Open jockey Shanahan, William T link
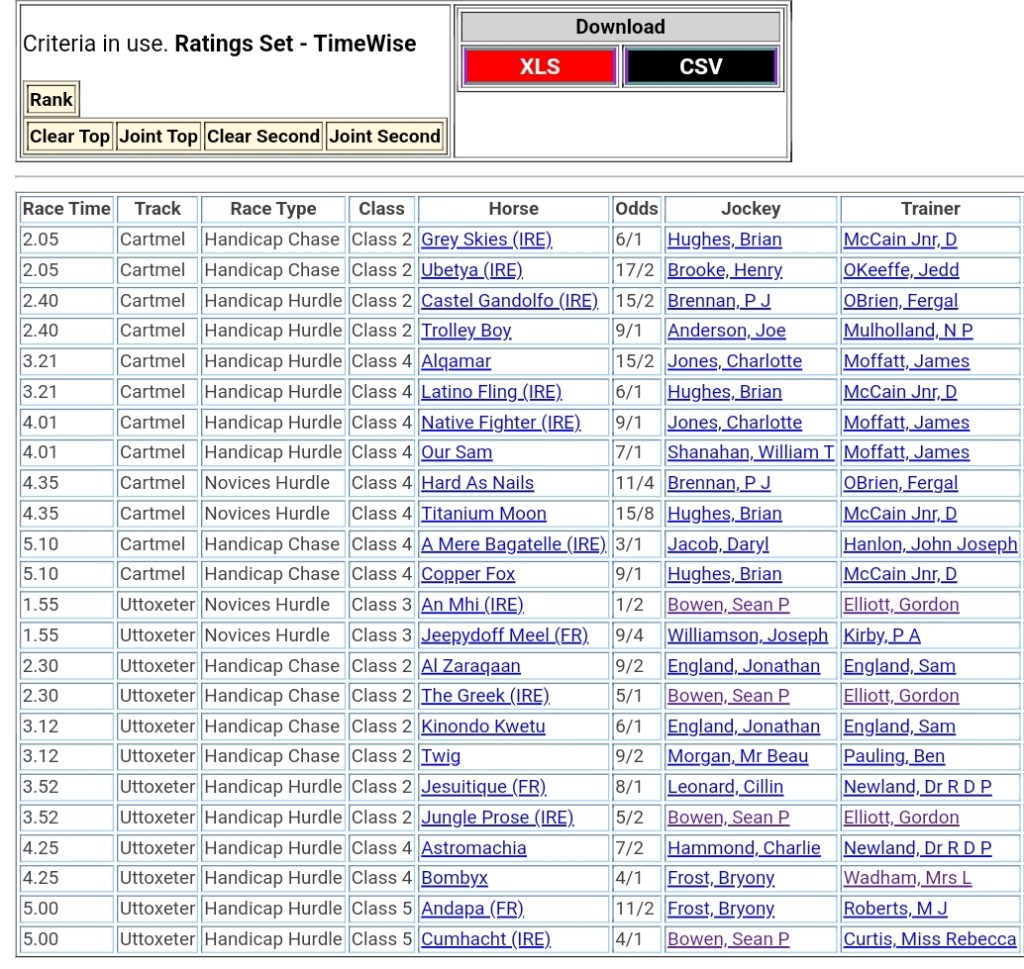This screenshot has width=1024, height=969. click(750, 452)
